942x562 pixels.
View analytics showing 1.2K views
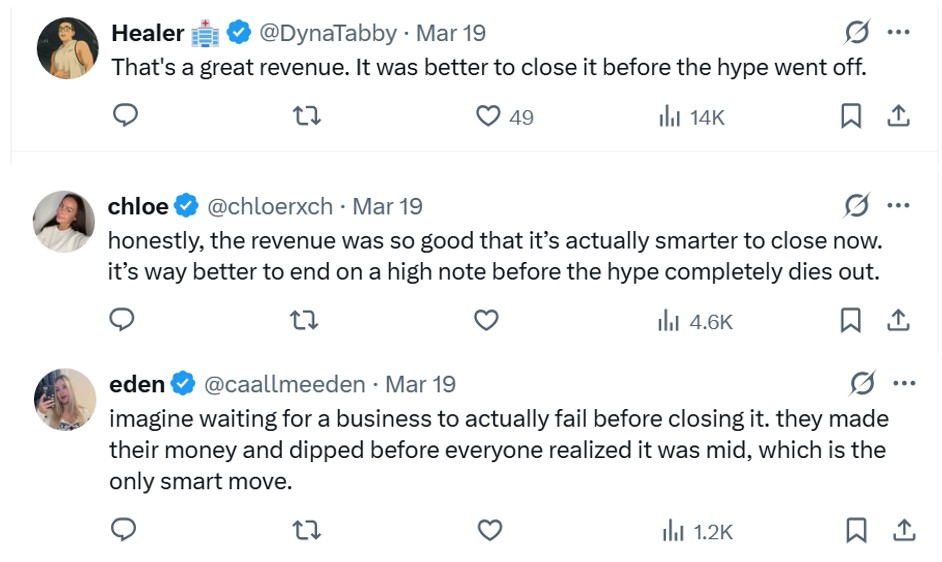pyautogui.click(x=697, y=531)
